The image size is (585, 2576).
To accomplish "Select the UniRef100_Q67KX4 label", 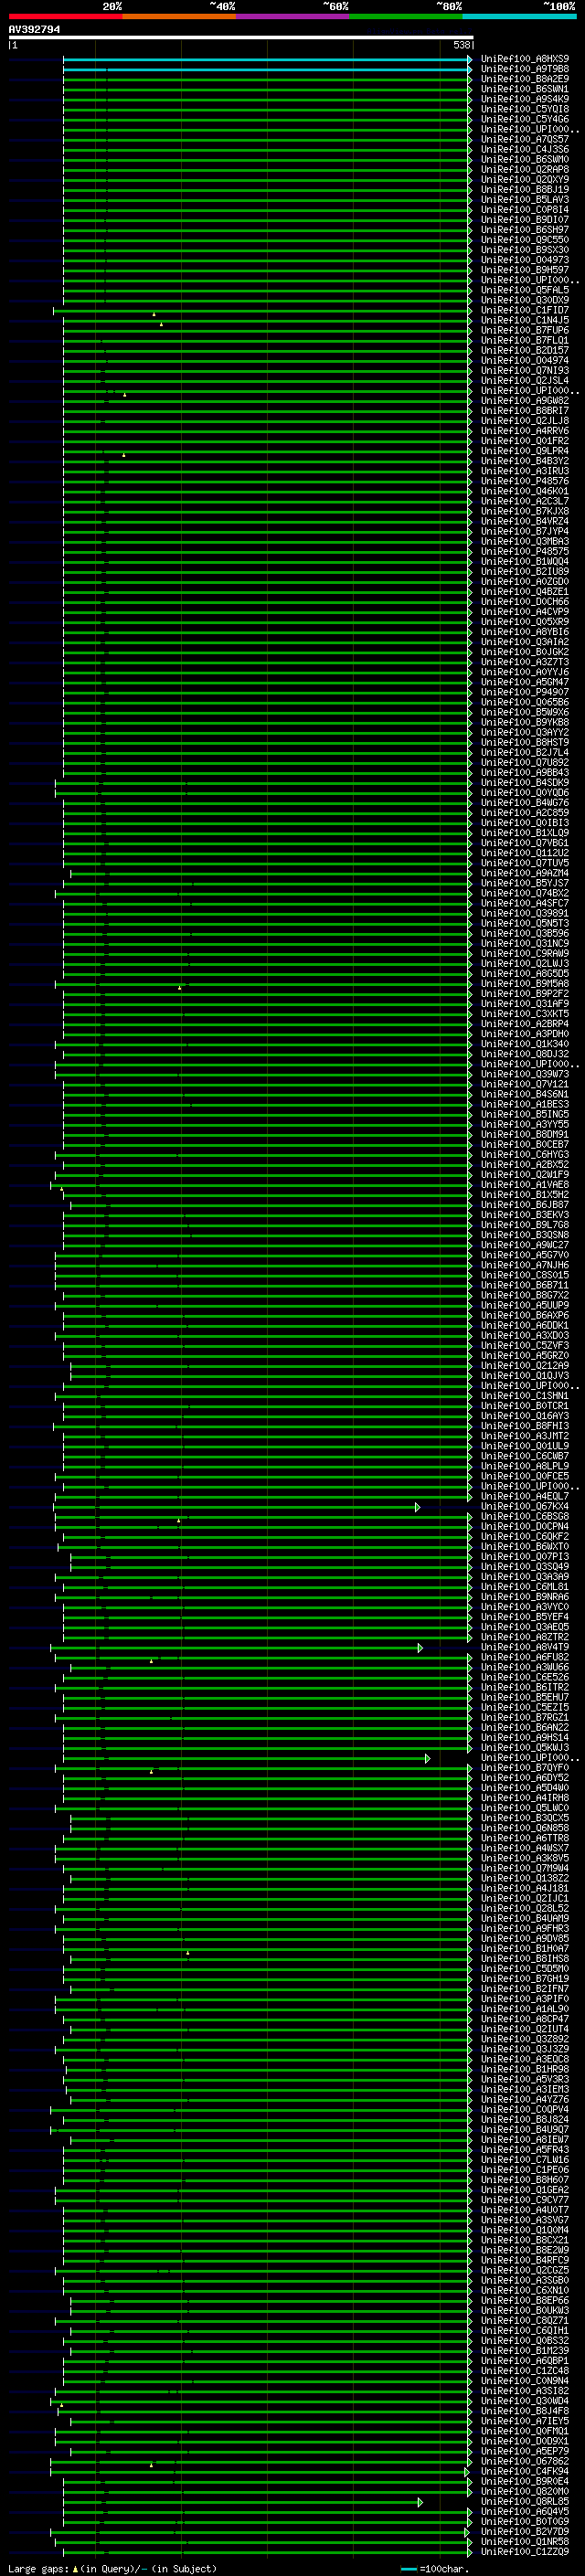I will click(x=525, y=1507).
